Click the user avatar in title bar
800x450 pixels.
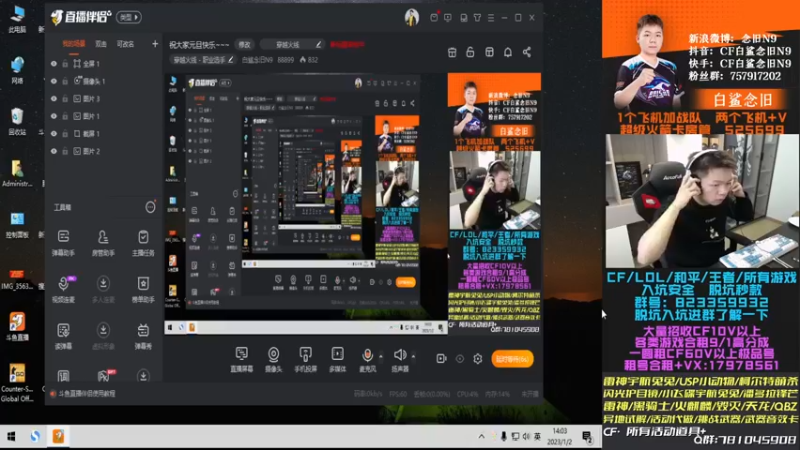pos(412,17)
